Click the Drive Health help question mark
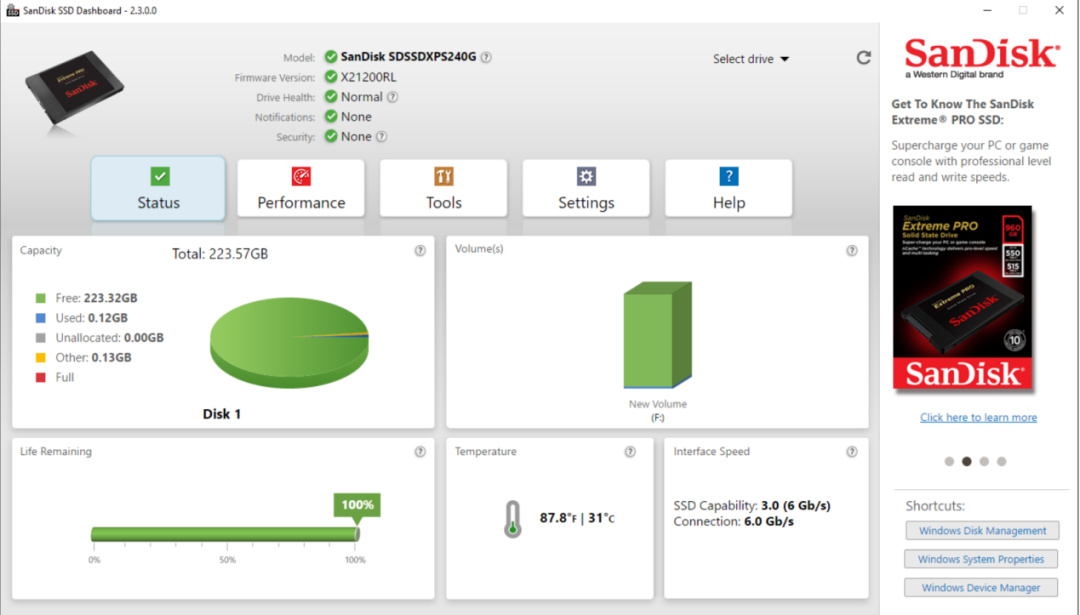This screenshot has width=1080, height=615. pos(393,97)
